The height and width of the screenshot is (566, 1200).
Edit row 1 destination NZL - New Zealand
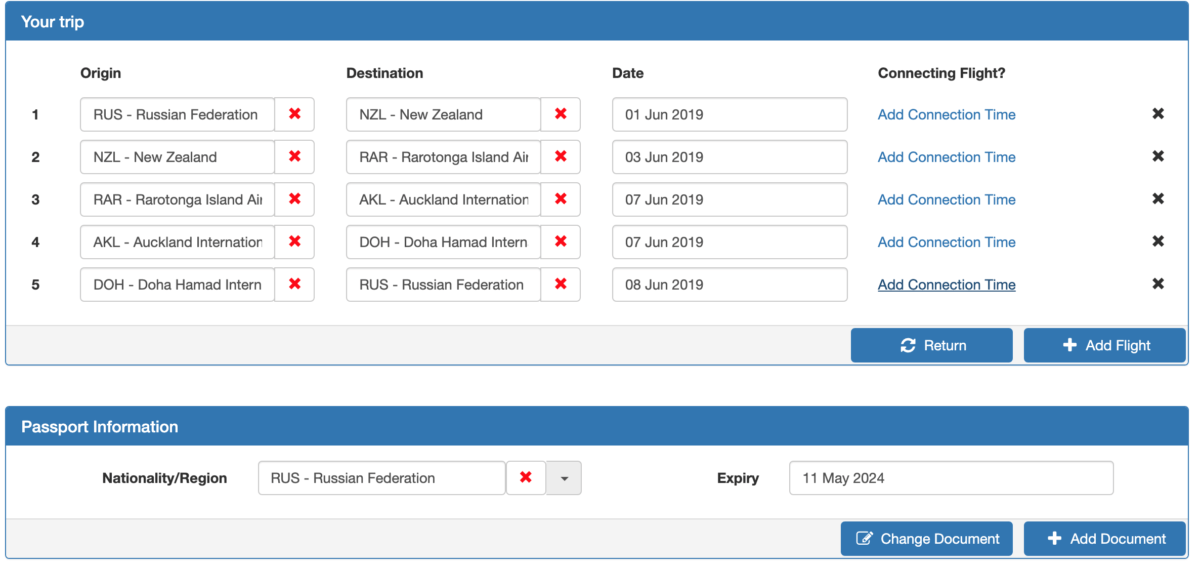click(x=443, y=114)
